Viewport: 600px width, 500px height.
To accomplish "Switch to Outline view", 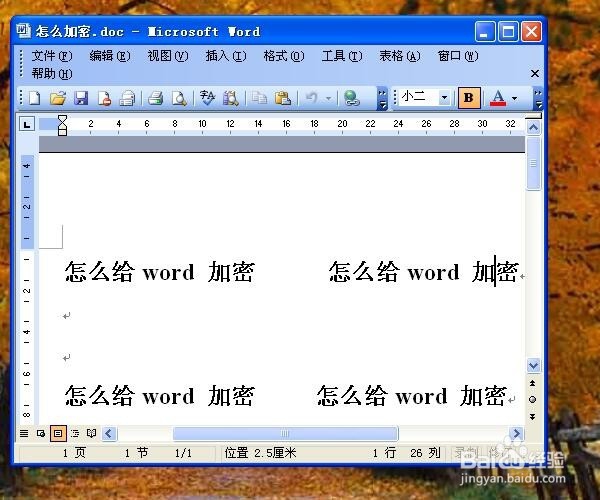I will click(75, 433).
